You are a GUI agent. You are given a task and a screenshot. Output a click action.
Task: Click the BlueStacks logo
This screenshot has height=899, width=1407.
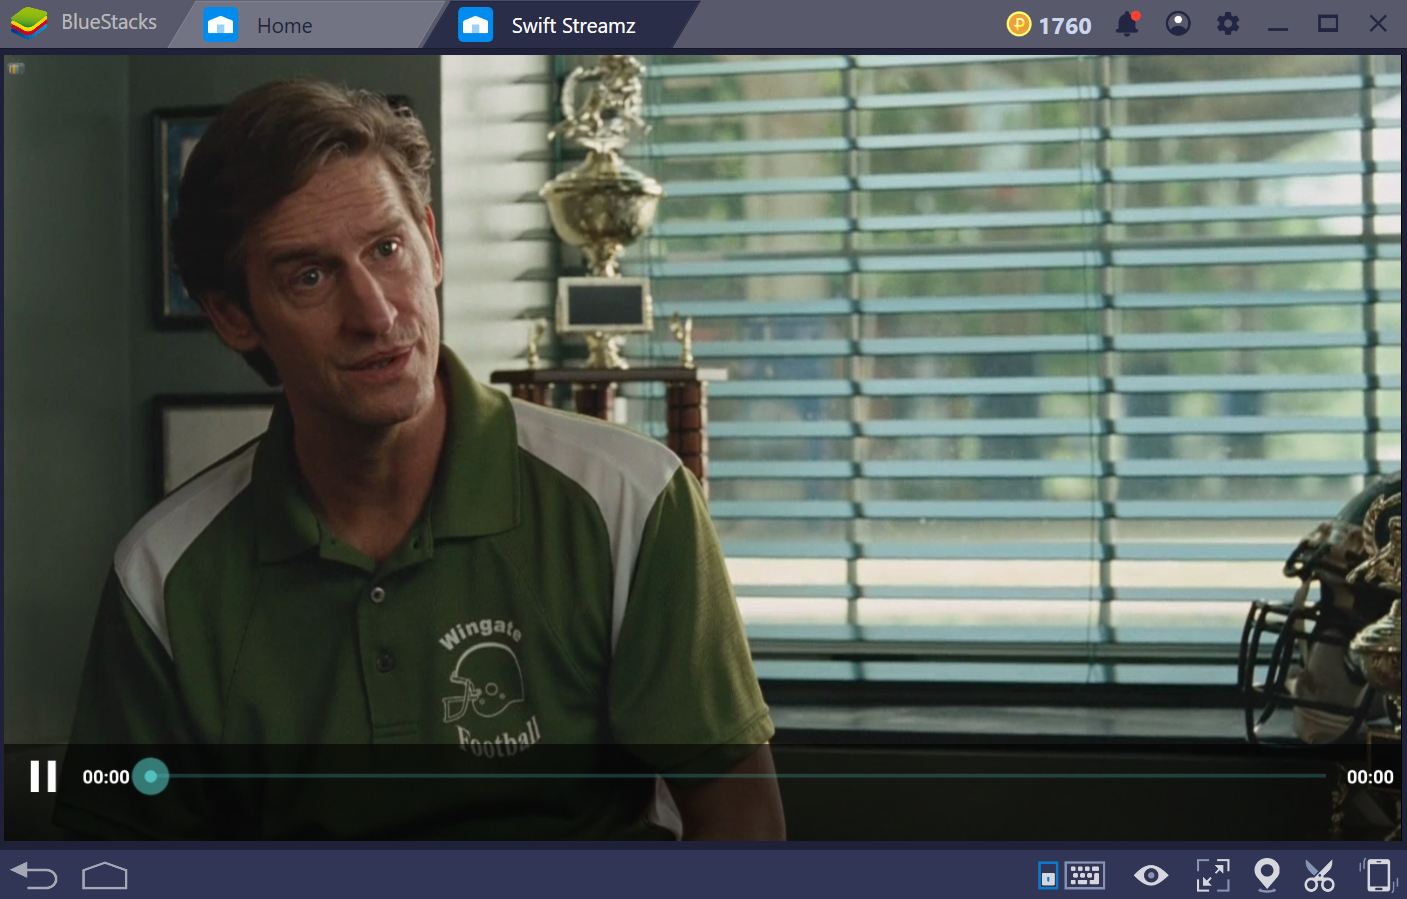point(29,23)
